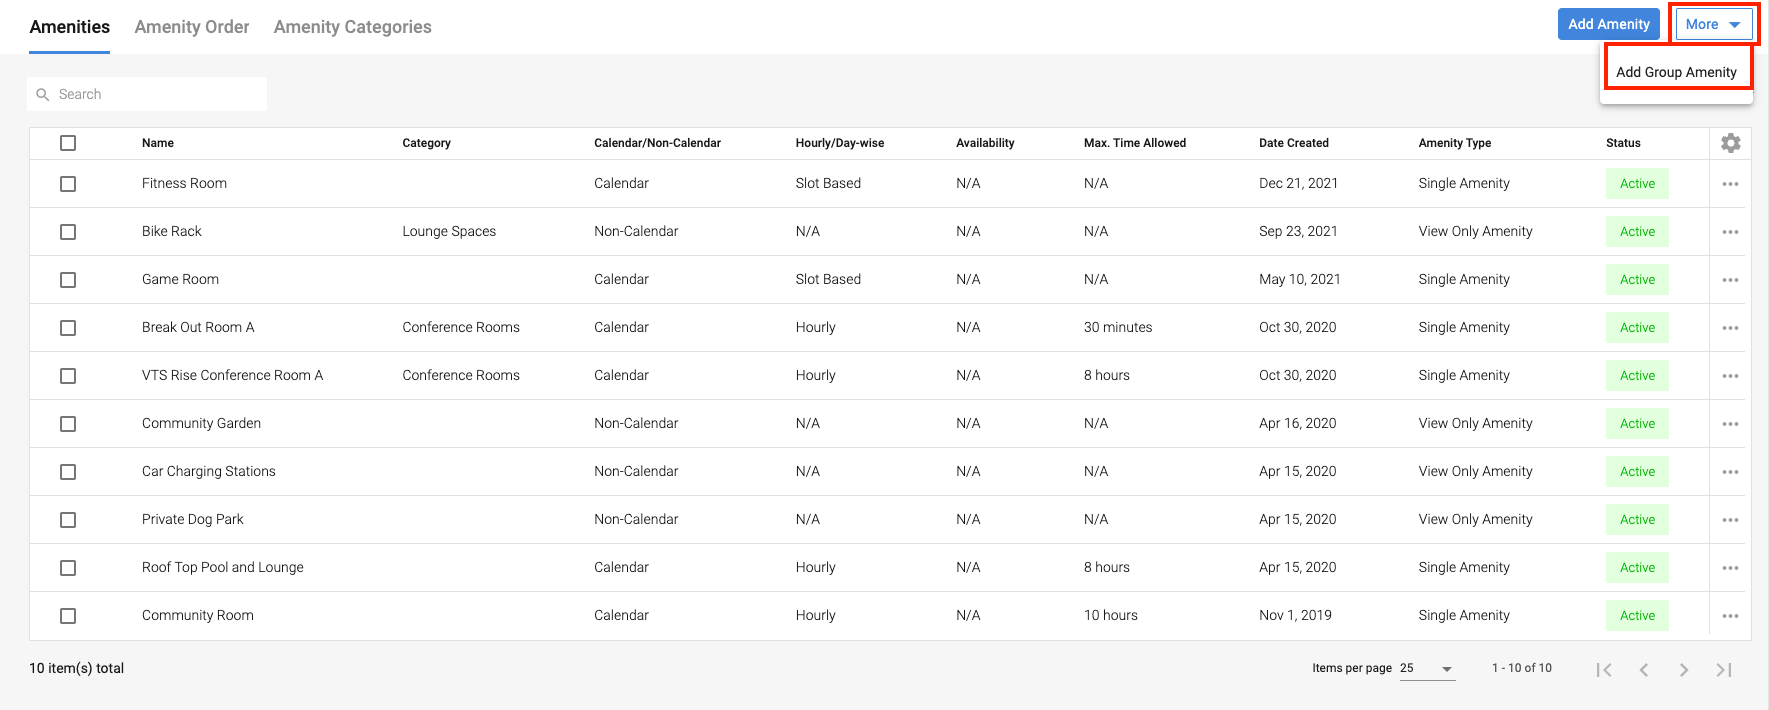
Task: Choose Add Group Amenity from the menu
Action: click(x=1676, y=72)
